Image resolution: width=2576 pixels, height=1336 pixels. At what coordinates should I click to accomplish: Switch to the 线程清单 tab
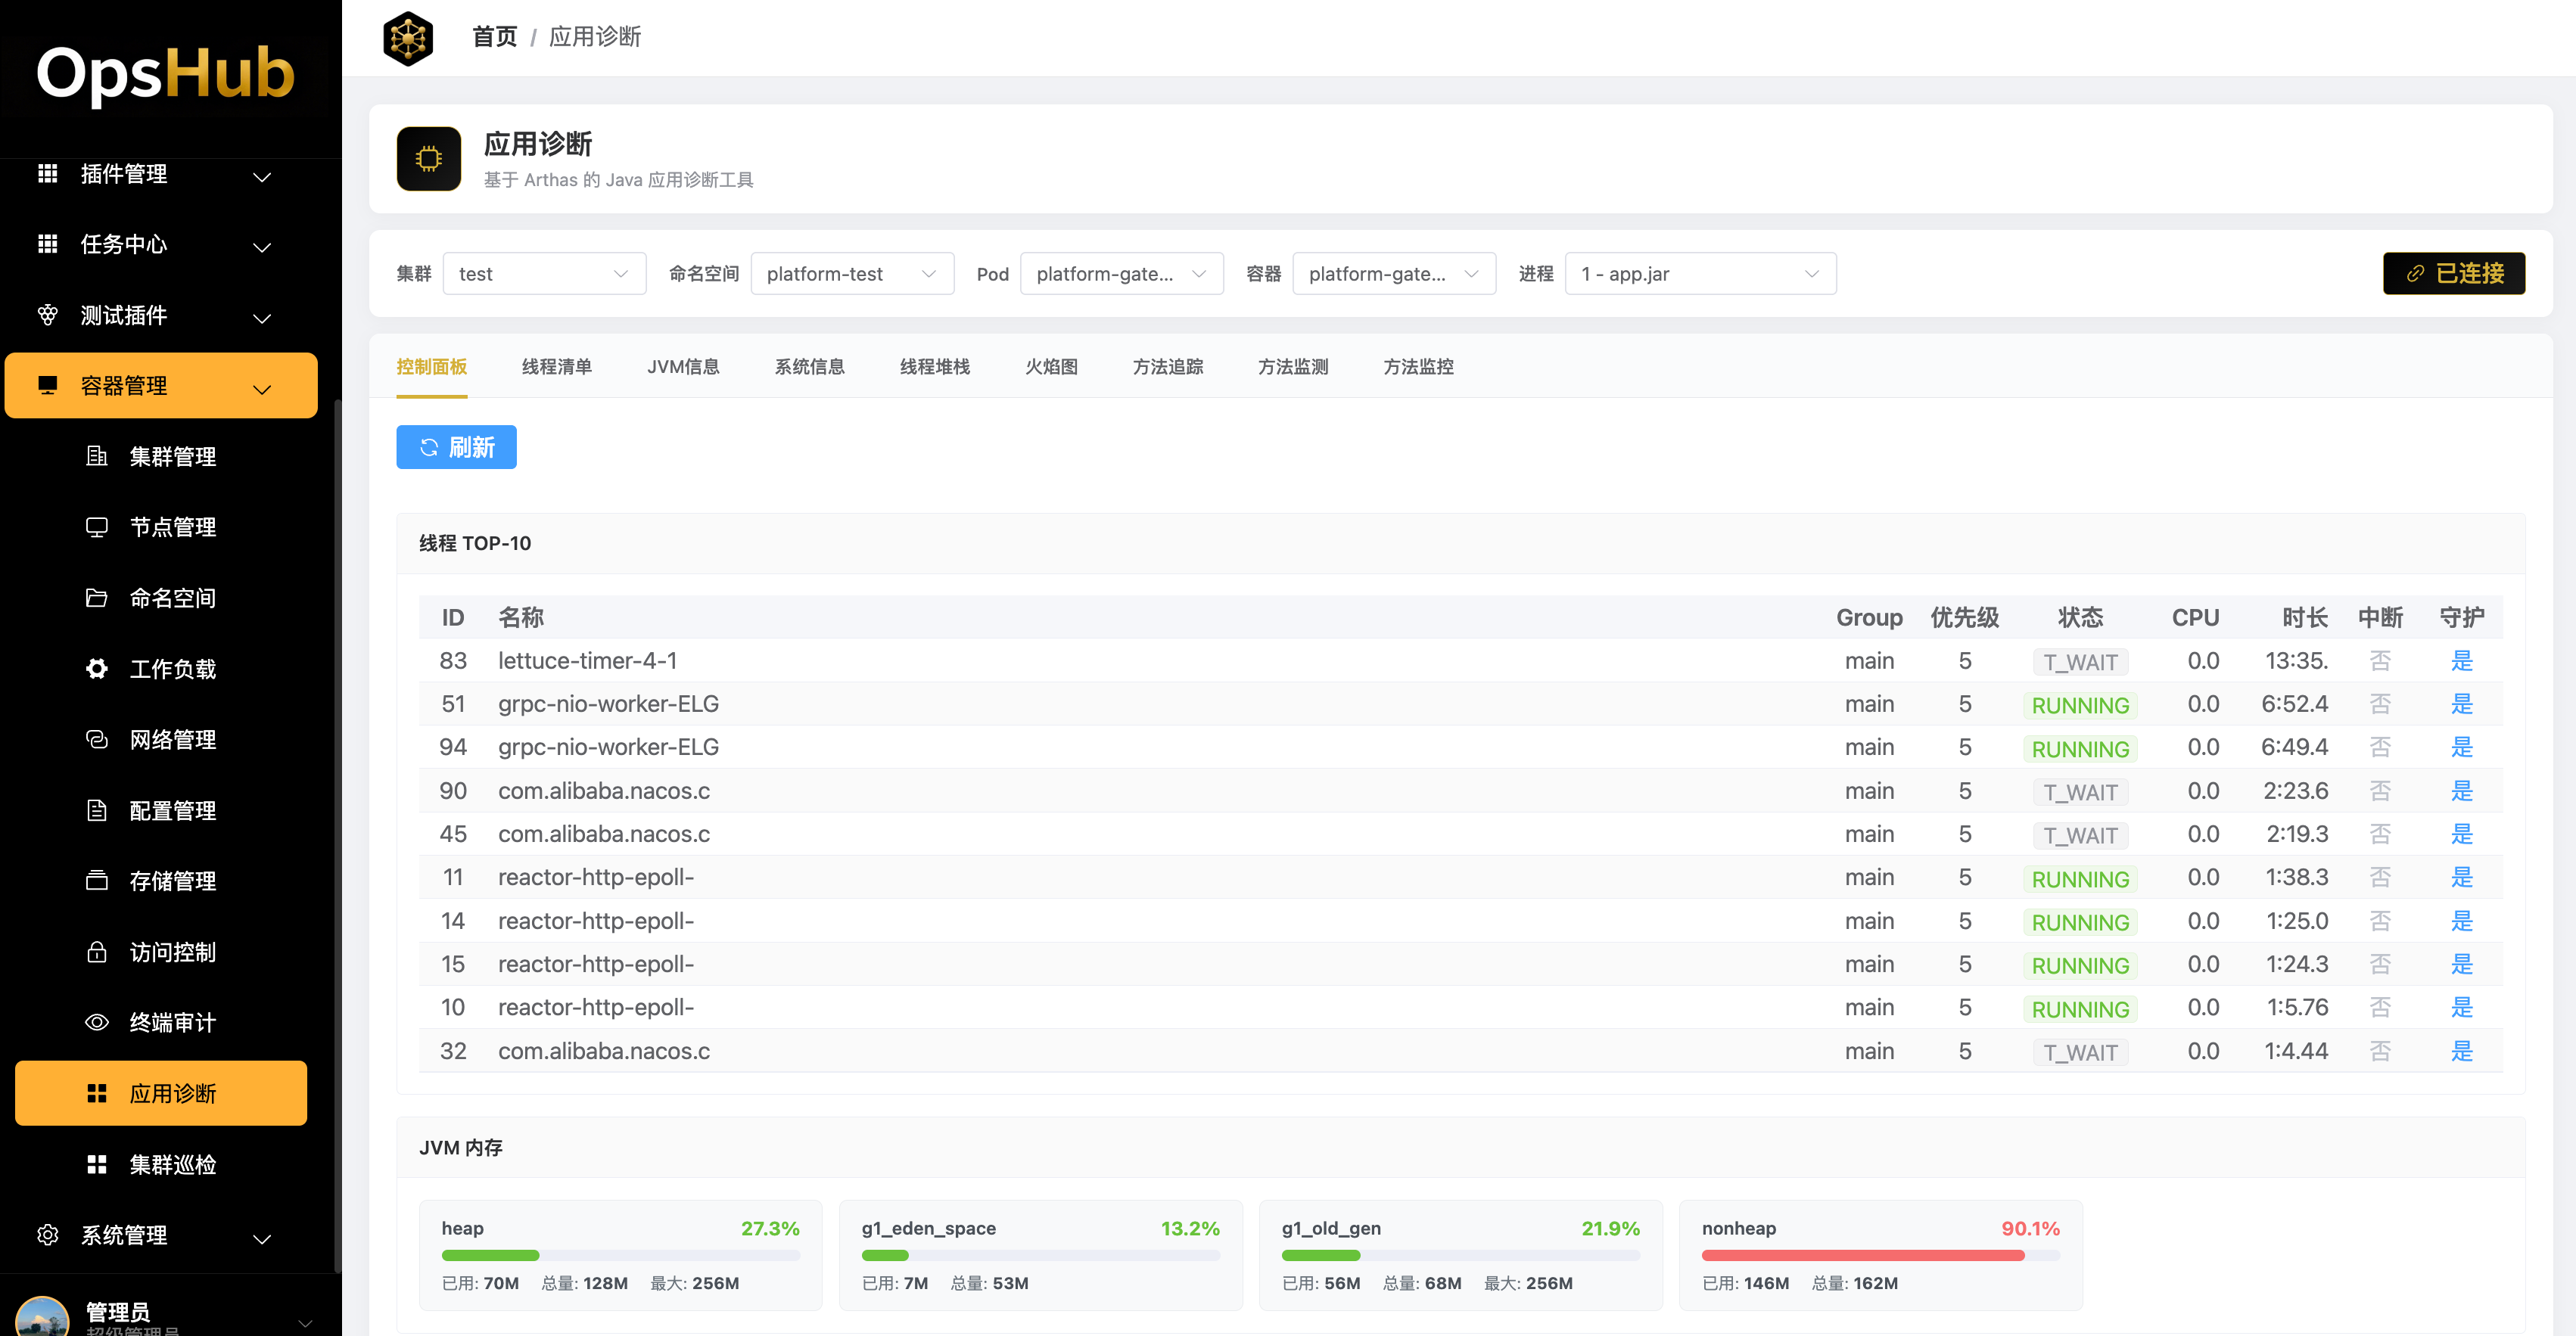pos(557,367)
